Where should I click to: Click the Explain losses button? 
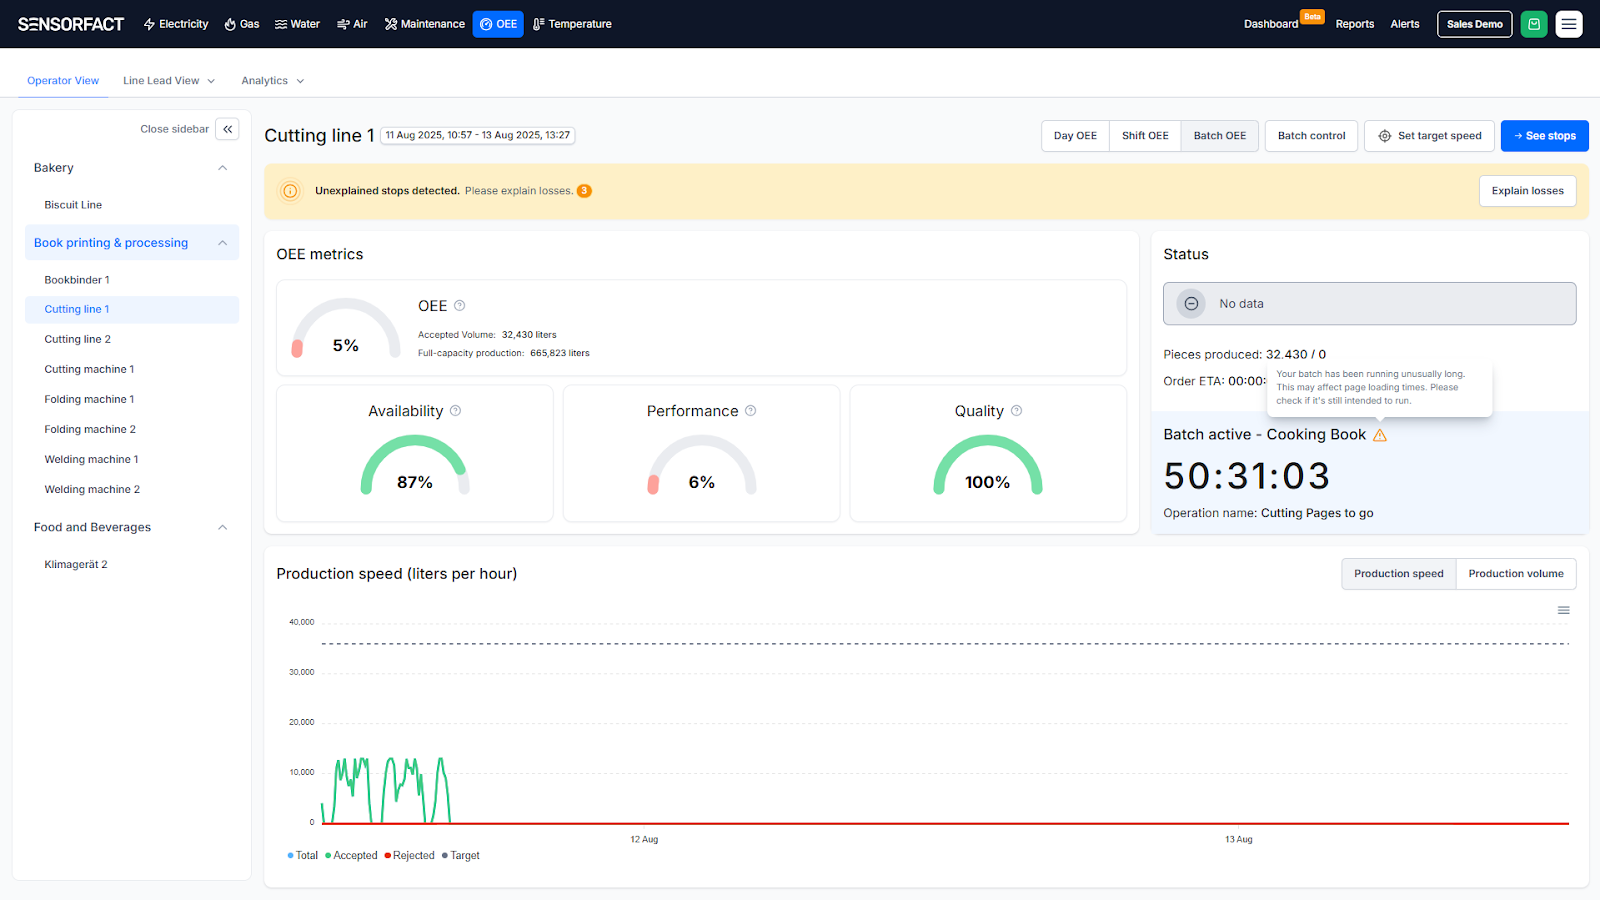1526,191
